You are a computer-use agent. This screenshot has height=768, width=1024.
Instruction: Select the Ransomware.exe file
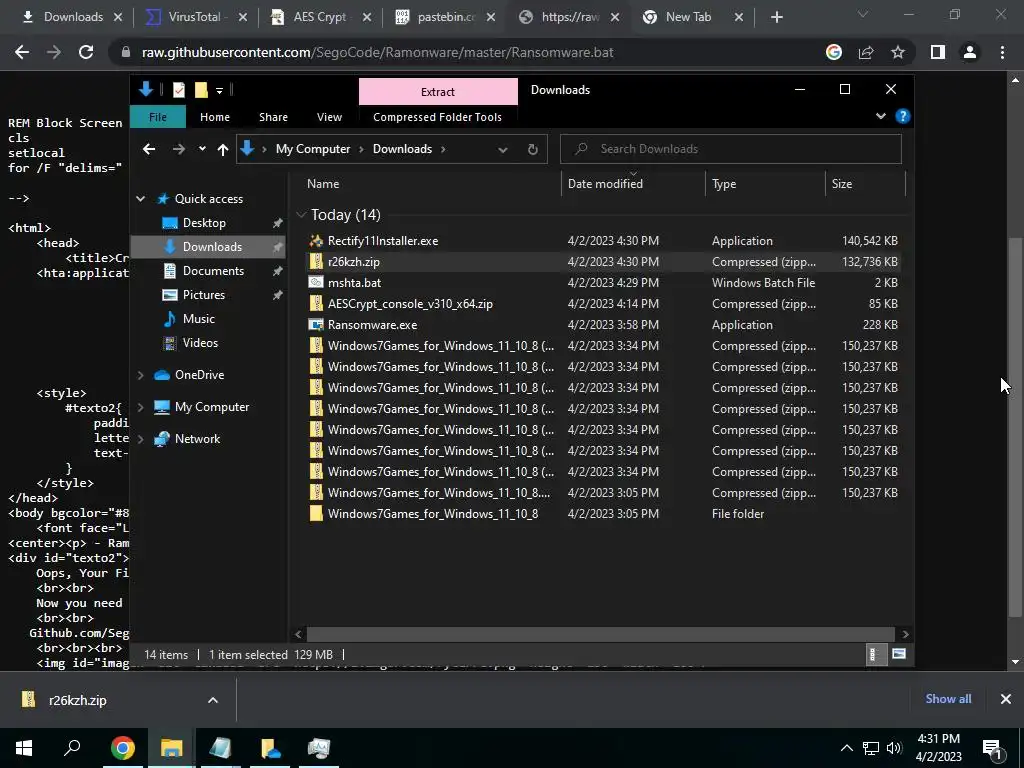coord(372,325)
